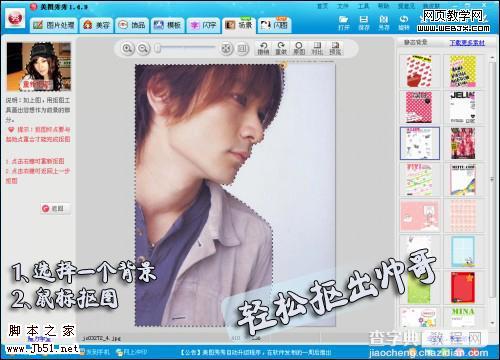Click the 保存 save icon

tap(364, 23)
